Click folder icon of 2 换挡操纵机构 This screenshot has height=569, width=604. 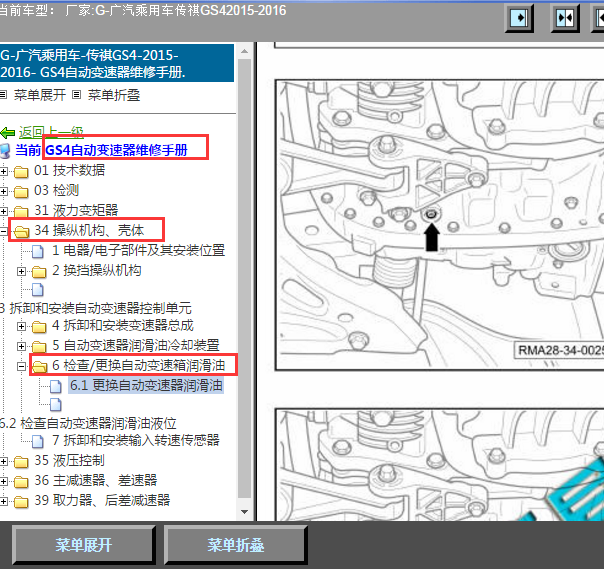click(39, 272)
